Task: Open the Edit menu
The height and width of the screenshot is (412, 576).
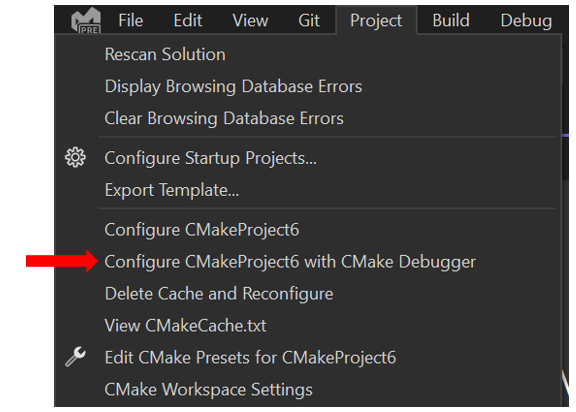Action: pyautogui.click(x=188, y=21)
